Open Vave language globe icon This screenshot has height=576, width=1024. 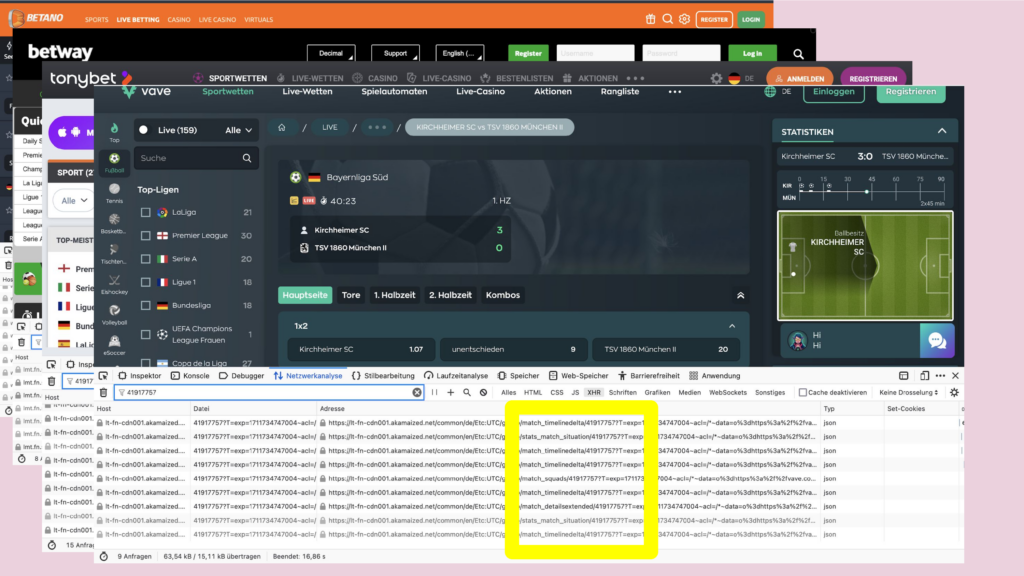coord(770,91)
